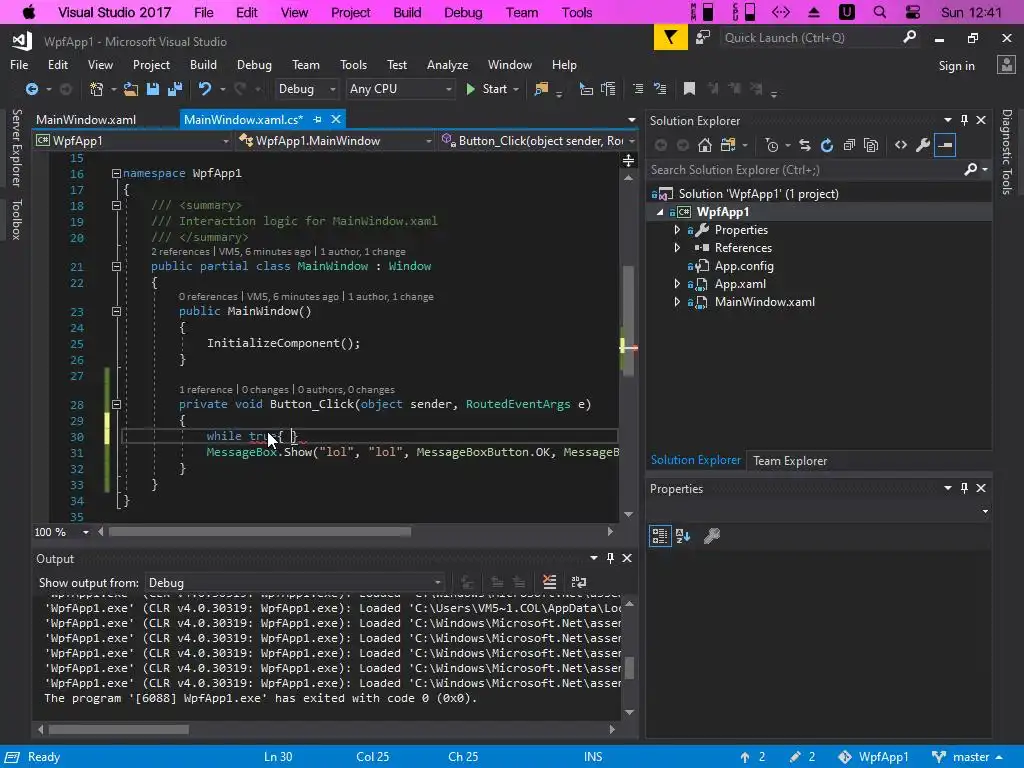
Task: Click the Show All Files icon
Action: (x=871, y=145)
